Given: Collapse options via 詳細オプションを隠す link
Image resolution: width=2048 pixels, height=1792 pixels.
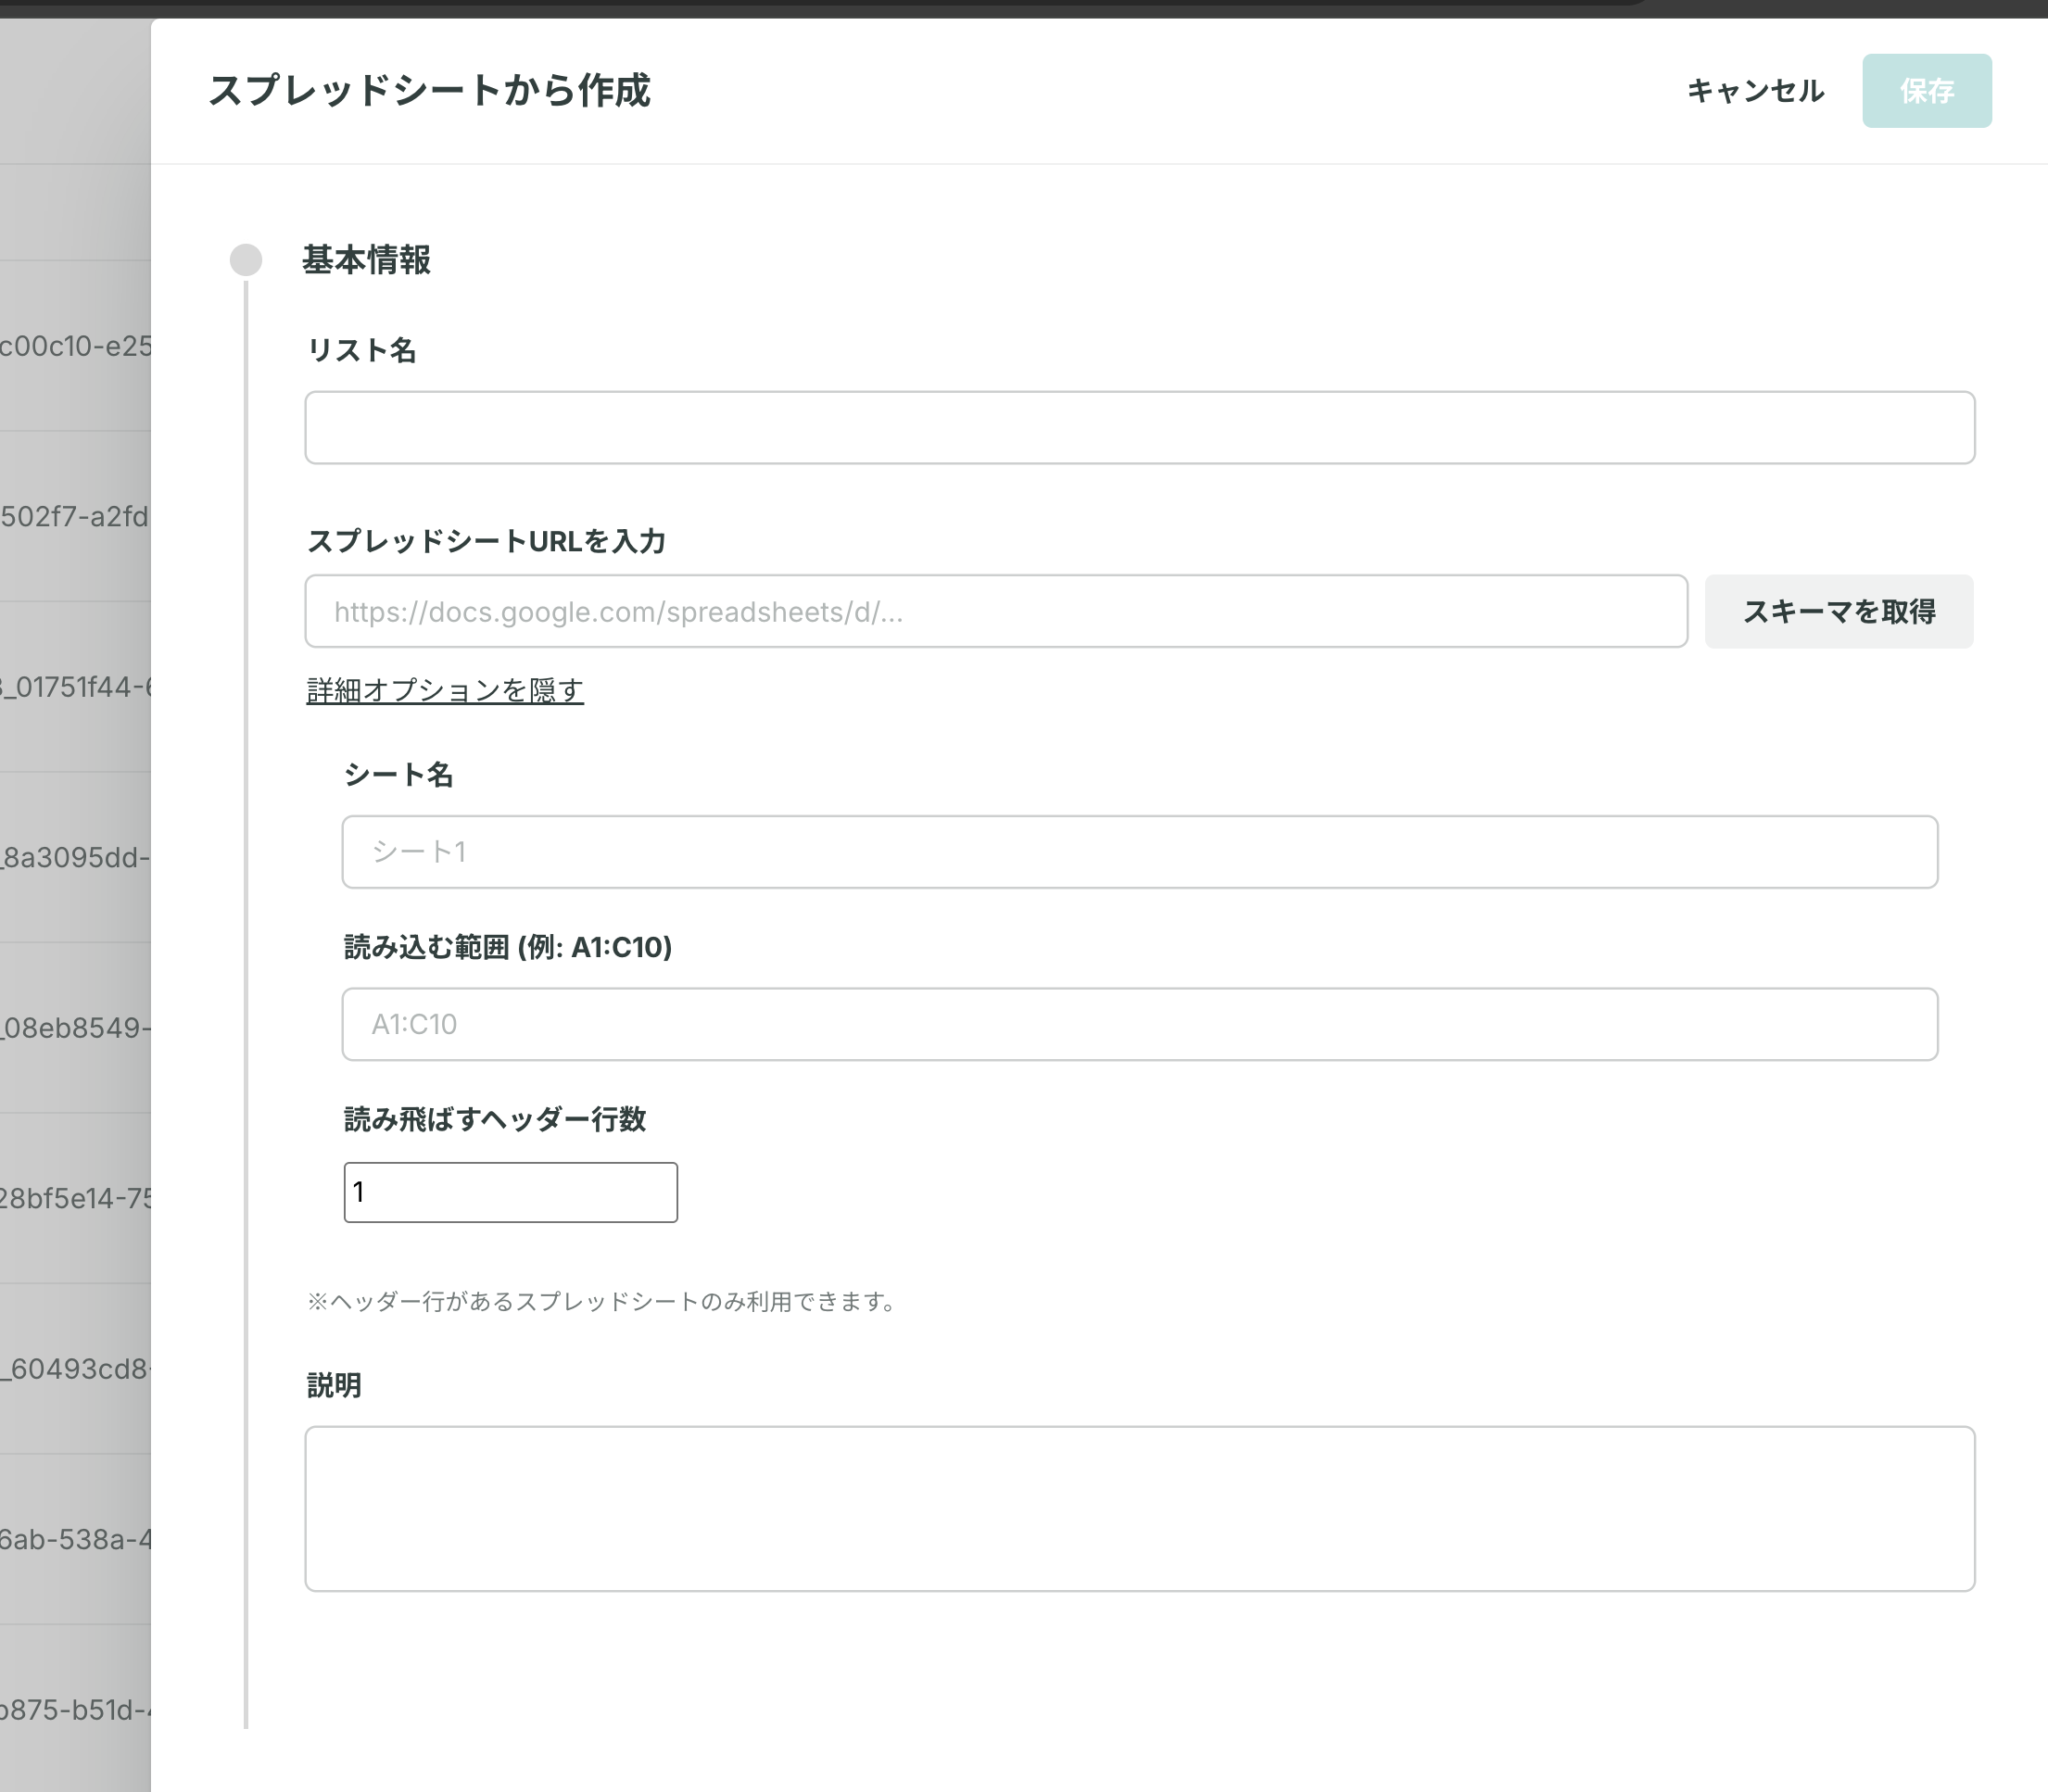Looking at the screenshot, I should tap(445, 690).
